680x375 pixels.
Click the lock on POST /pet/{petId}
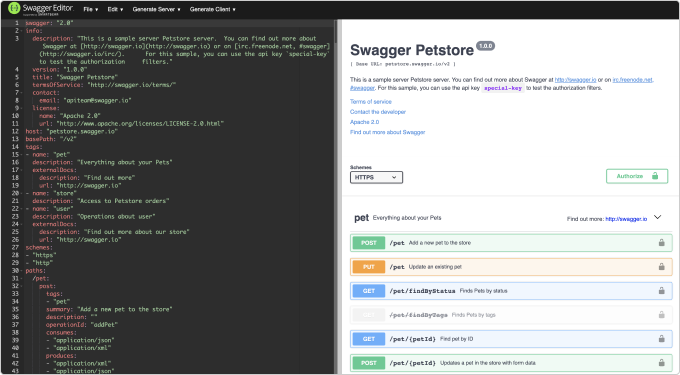click(661, 362)
